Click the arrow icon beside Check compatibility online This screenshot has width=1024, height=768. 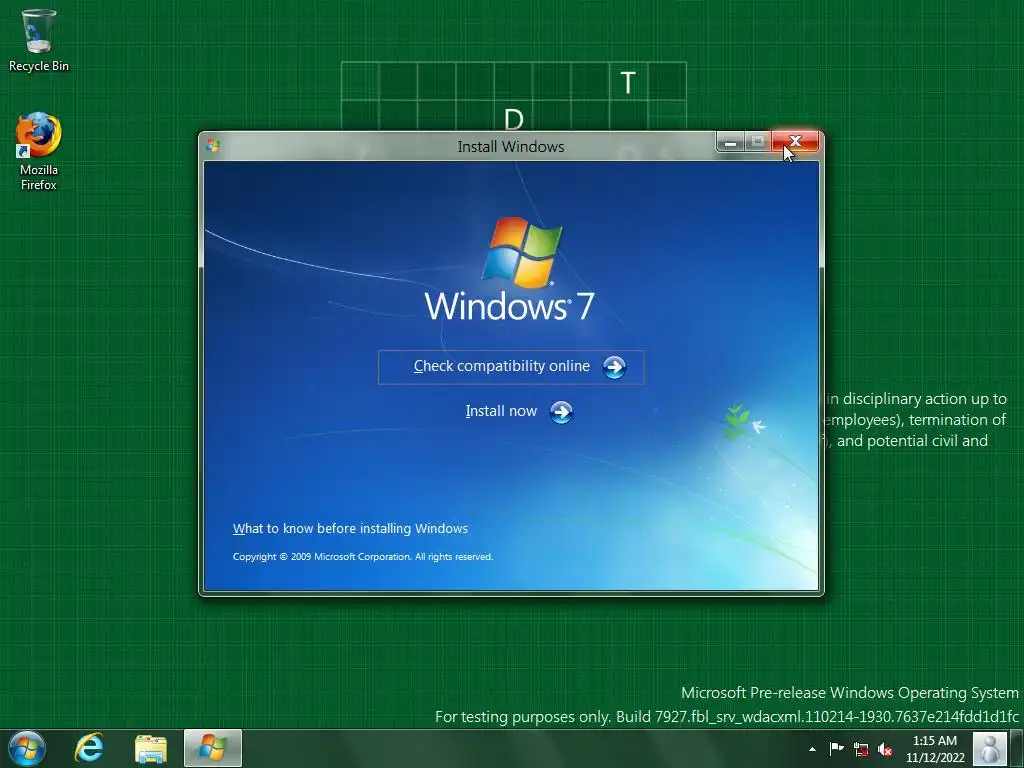tap(614, 367)
